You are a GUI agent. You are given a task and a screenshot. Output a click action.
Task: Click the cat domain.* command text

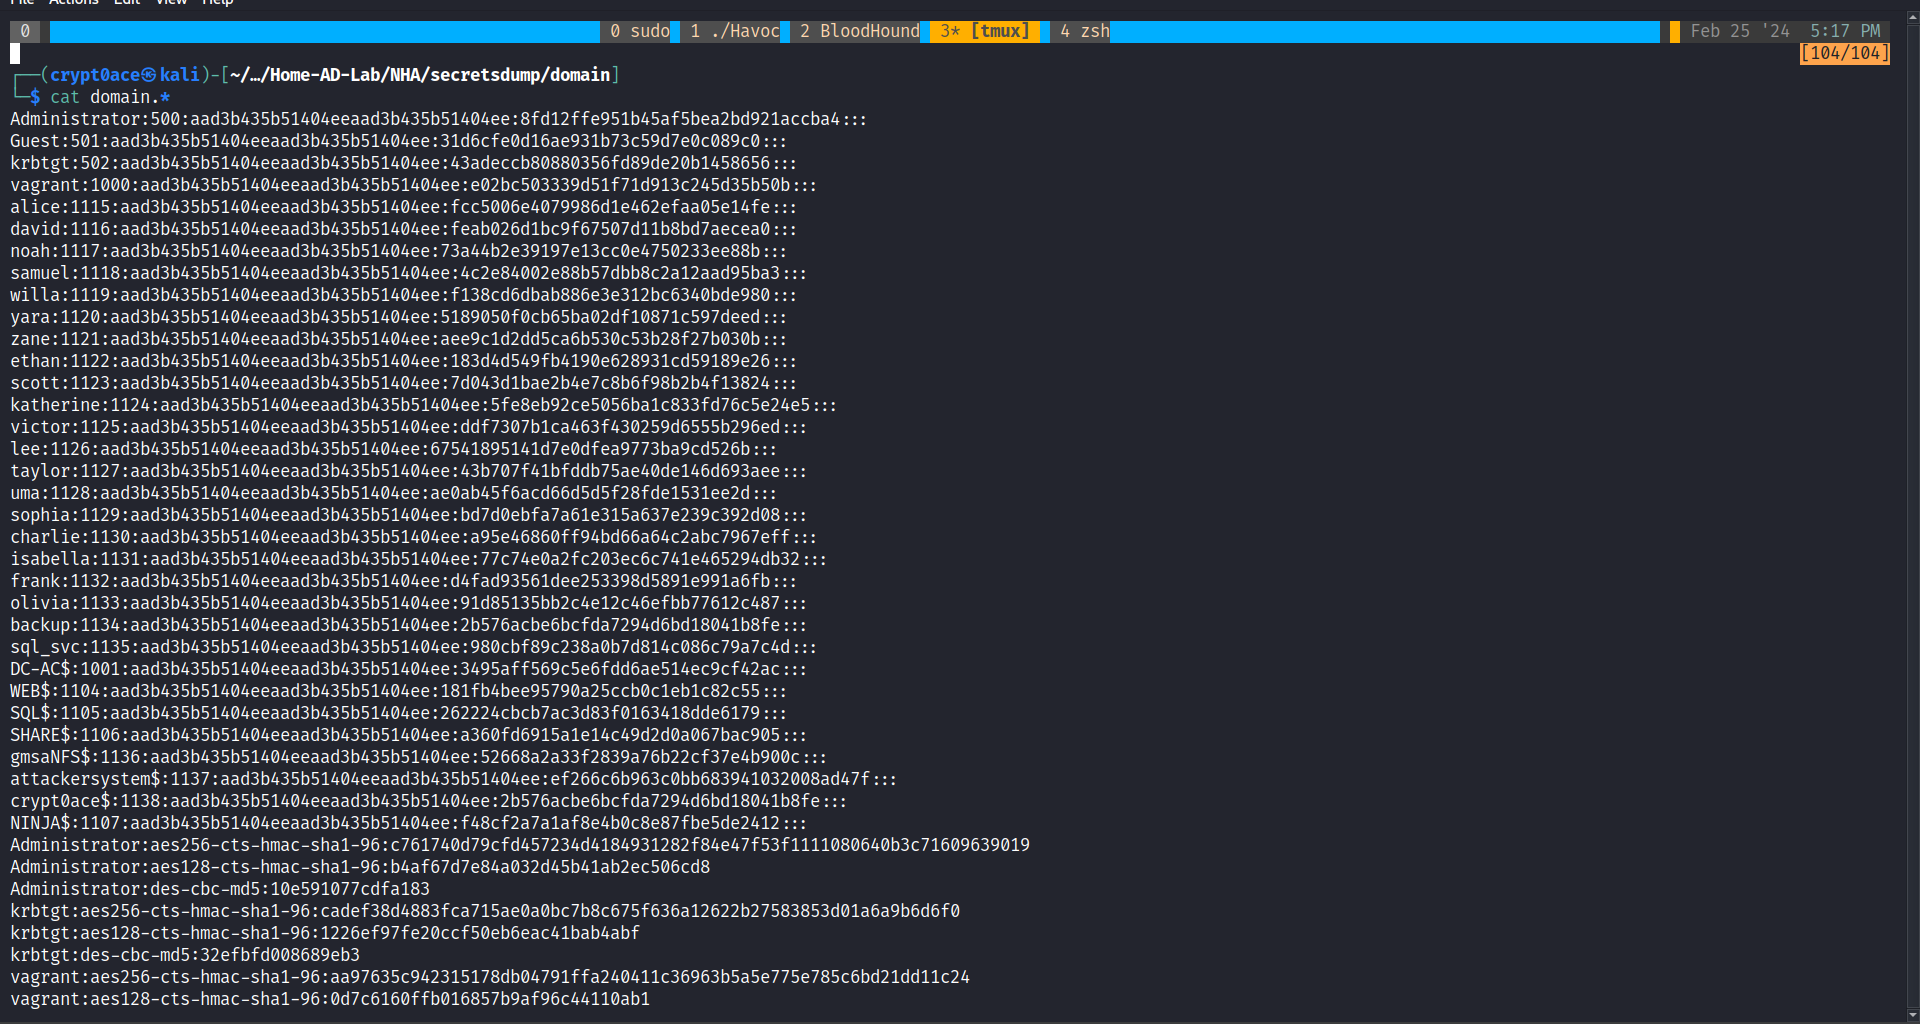[110, 97]
